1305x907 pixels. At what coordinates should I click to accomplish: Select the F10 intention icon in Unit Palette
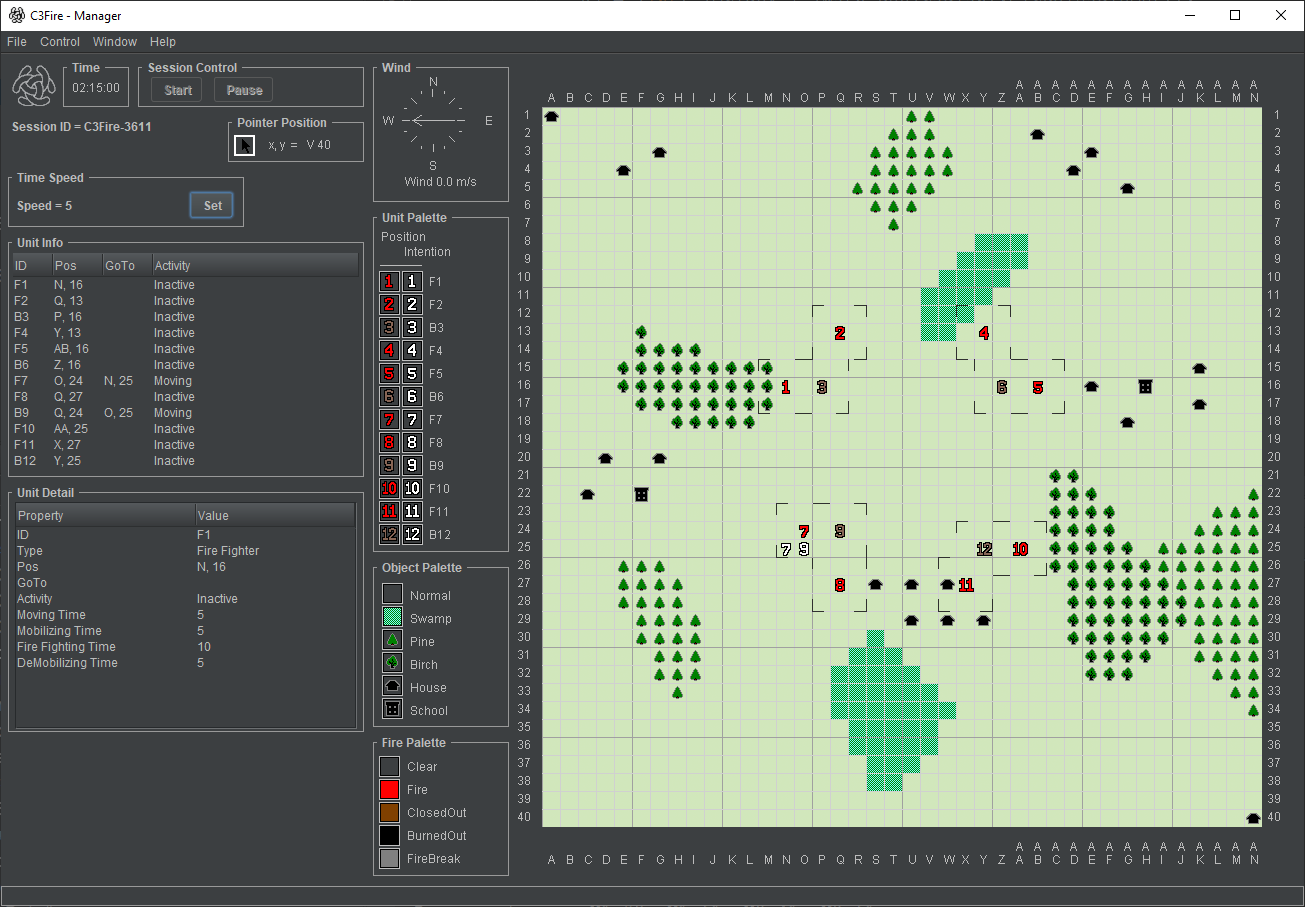pos(412,489)
